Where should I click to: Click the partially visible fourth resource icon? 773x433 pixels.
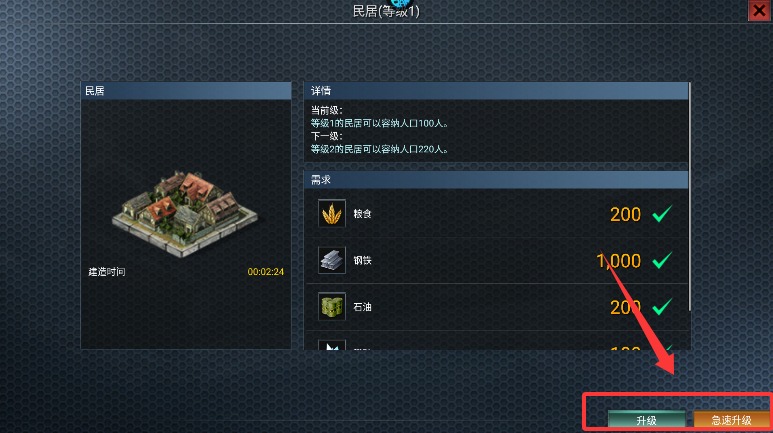tap(332, 345)
